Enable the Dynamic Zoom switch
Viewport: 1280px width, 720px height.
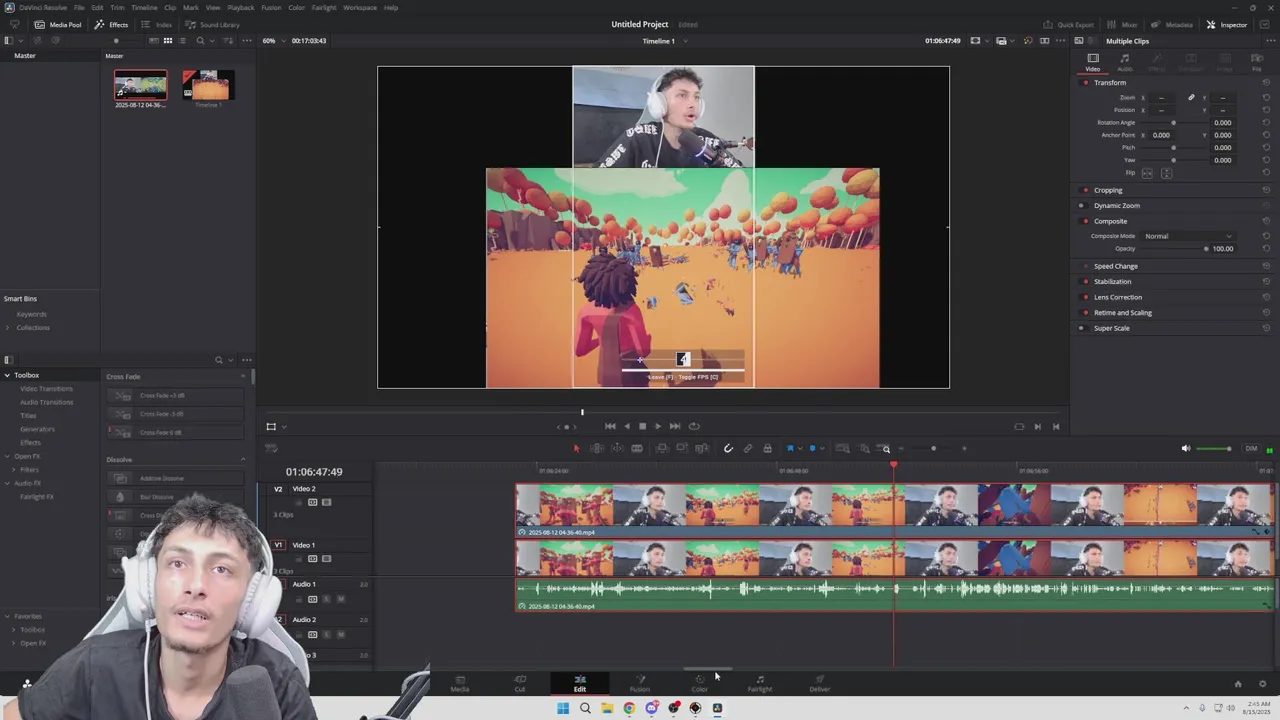[1081, 206]
